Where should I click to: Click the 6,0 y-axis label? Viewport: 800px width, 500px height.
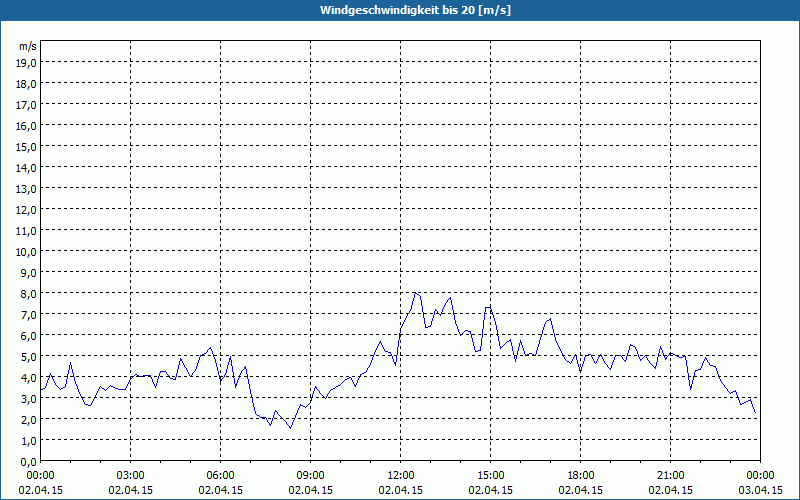tap(28, 336)
